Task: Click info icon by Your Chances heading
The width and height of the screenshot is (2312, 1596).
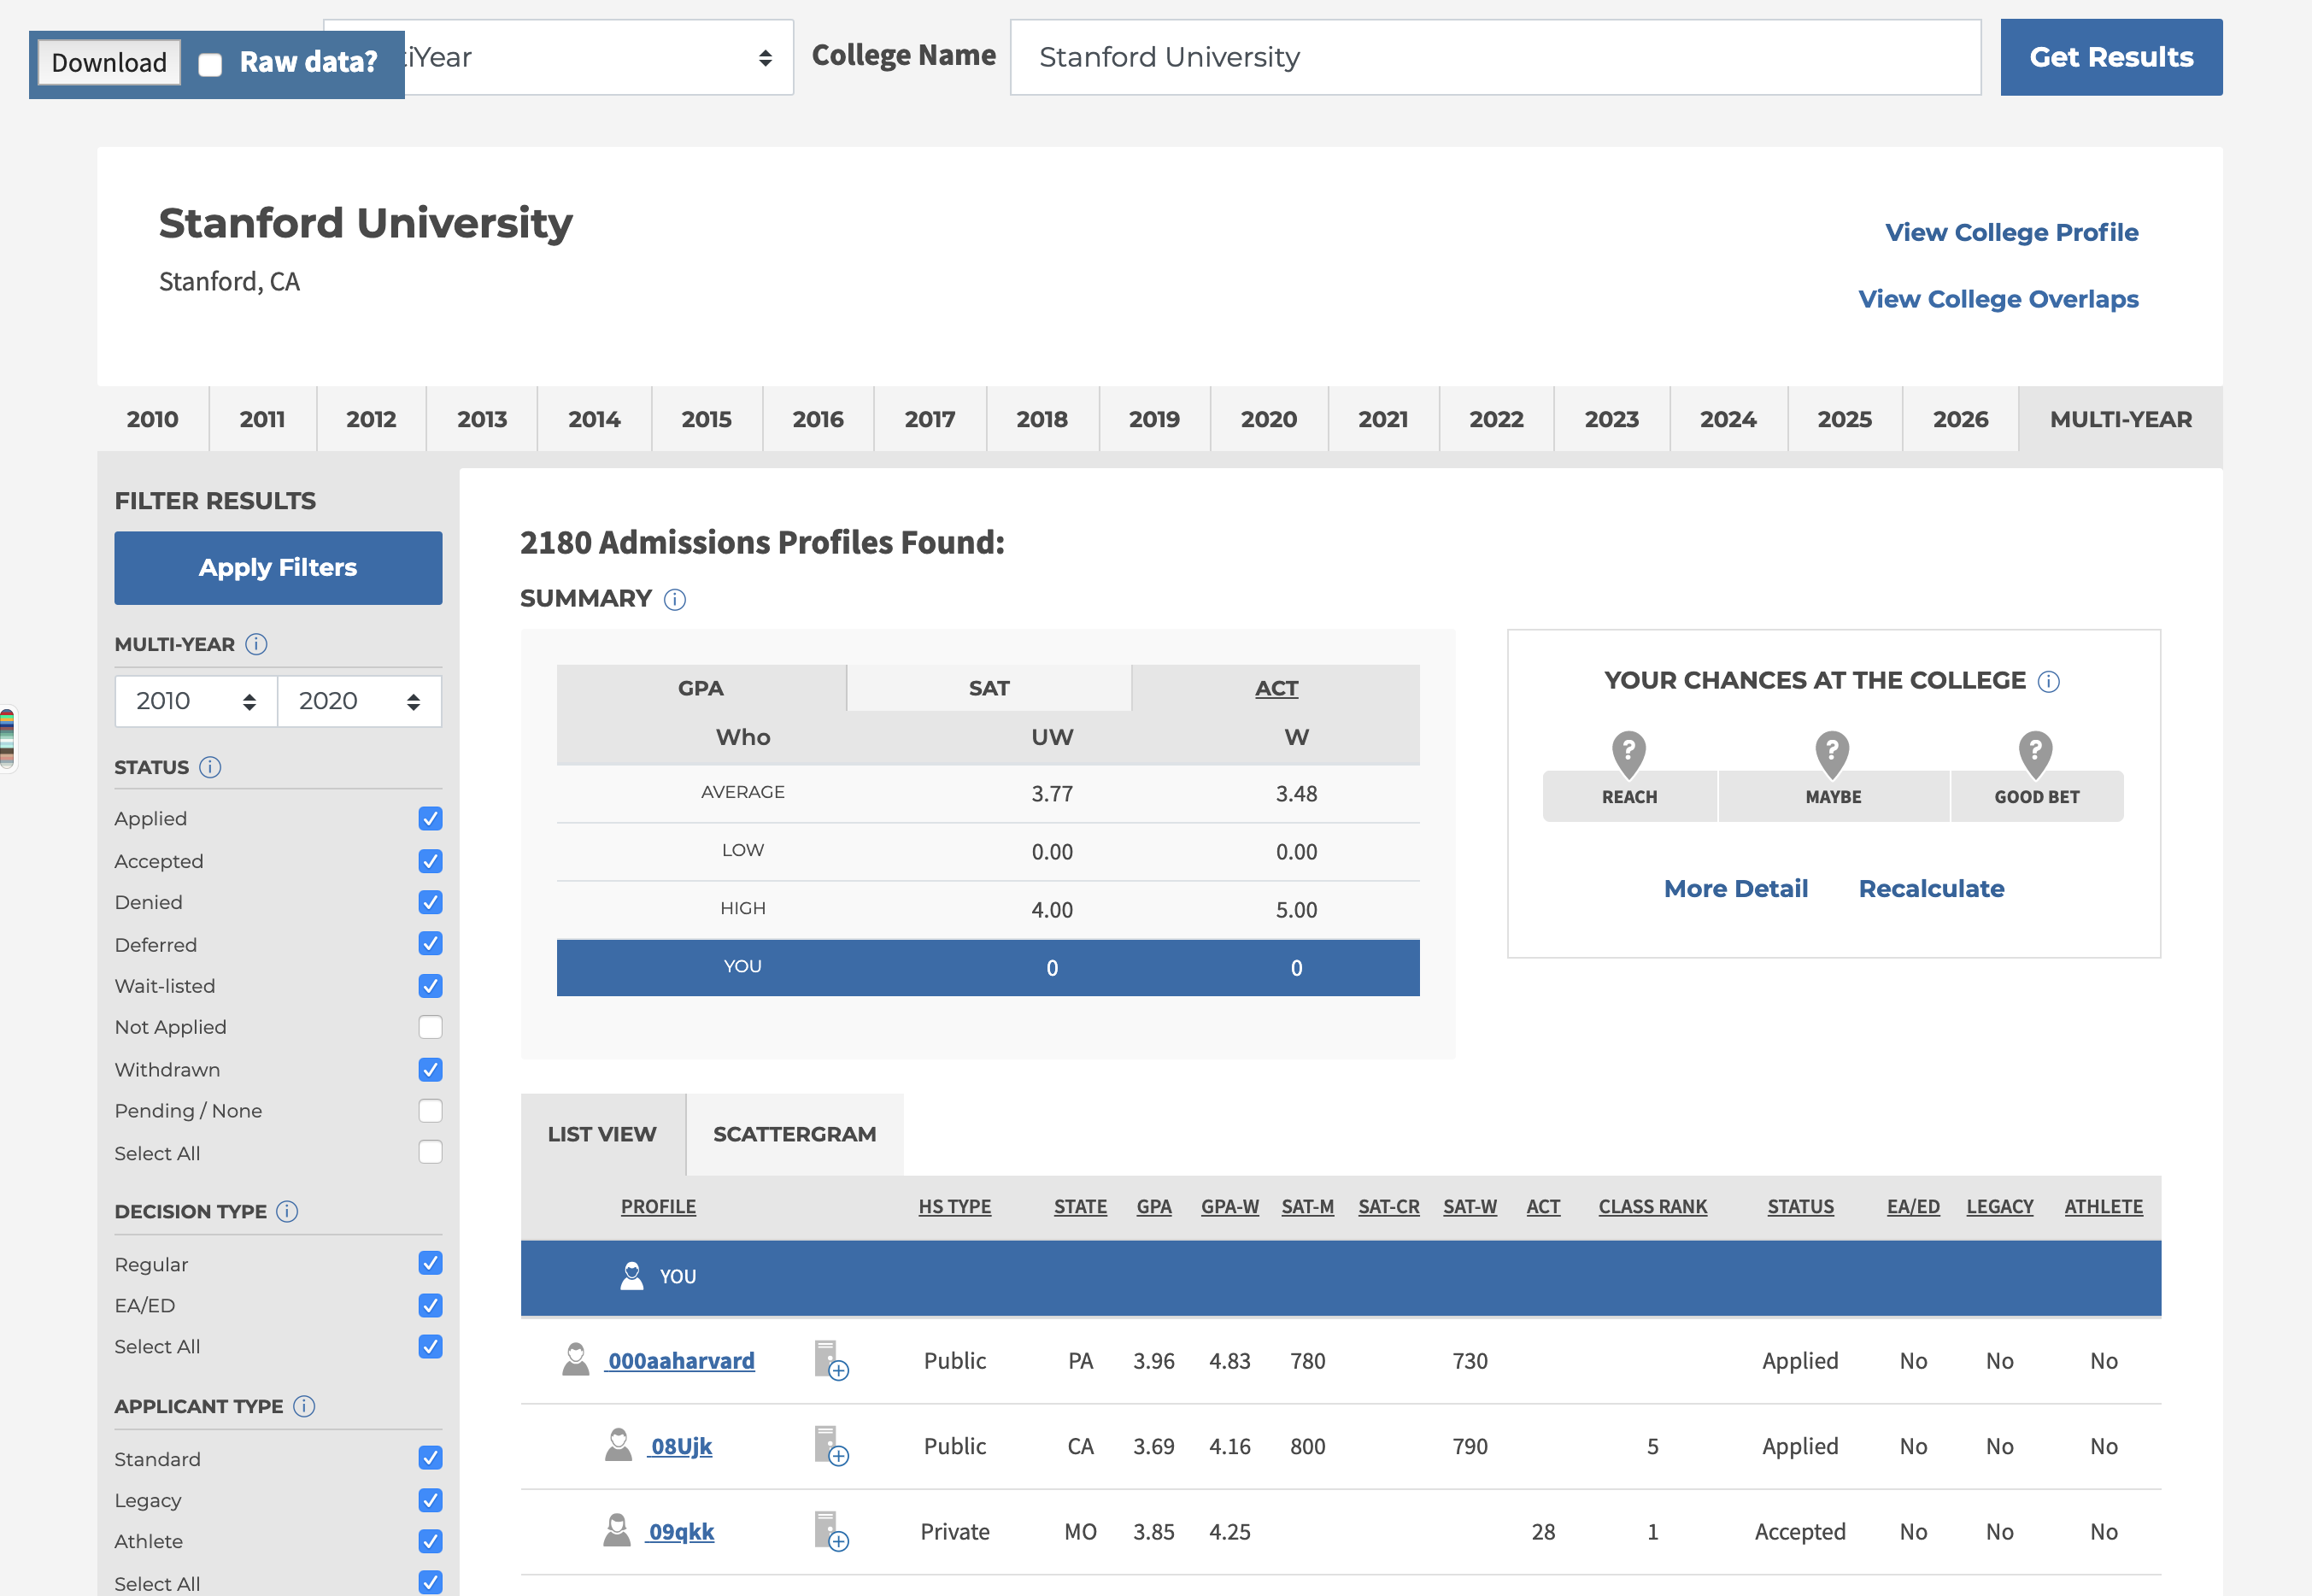Action: point(2049,681)
